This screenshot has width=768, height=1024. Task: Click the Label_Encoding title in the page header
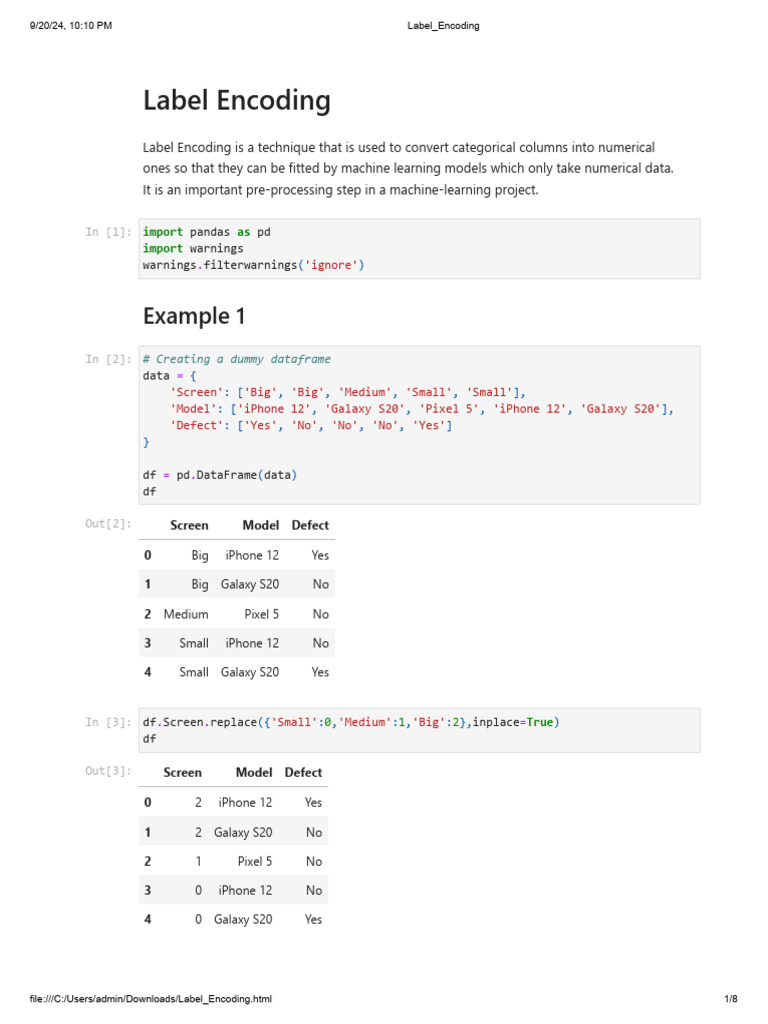coord(443,26)
